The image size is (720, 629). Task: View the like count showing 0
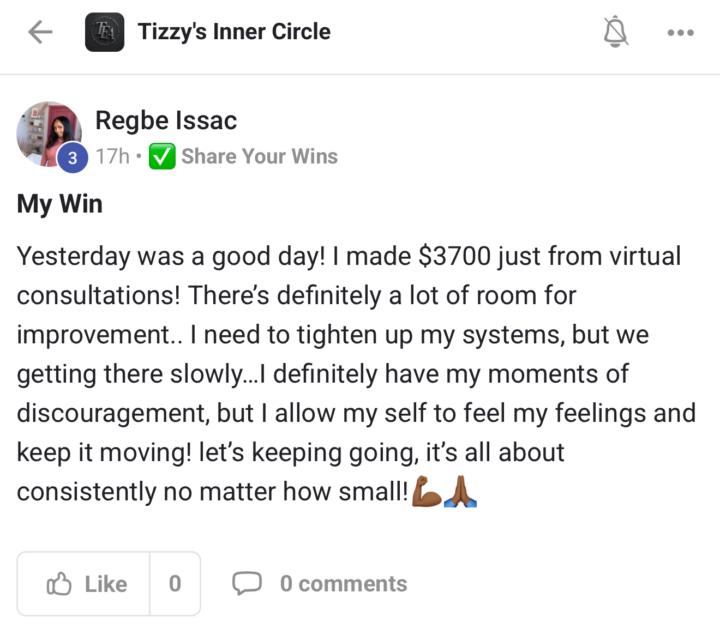pos(175,584)
